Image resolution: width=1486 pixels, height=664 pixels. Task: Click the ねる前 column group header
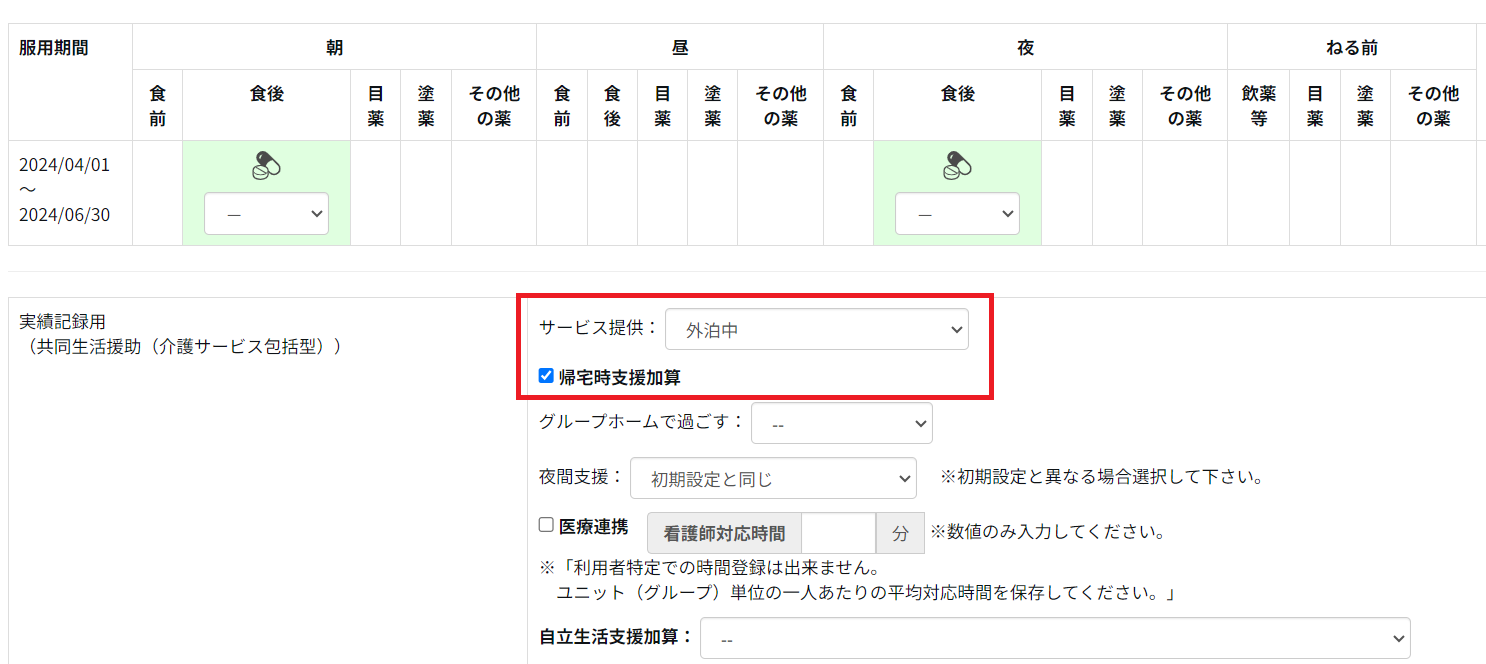click(x=1351, y=48)
